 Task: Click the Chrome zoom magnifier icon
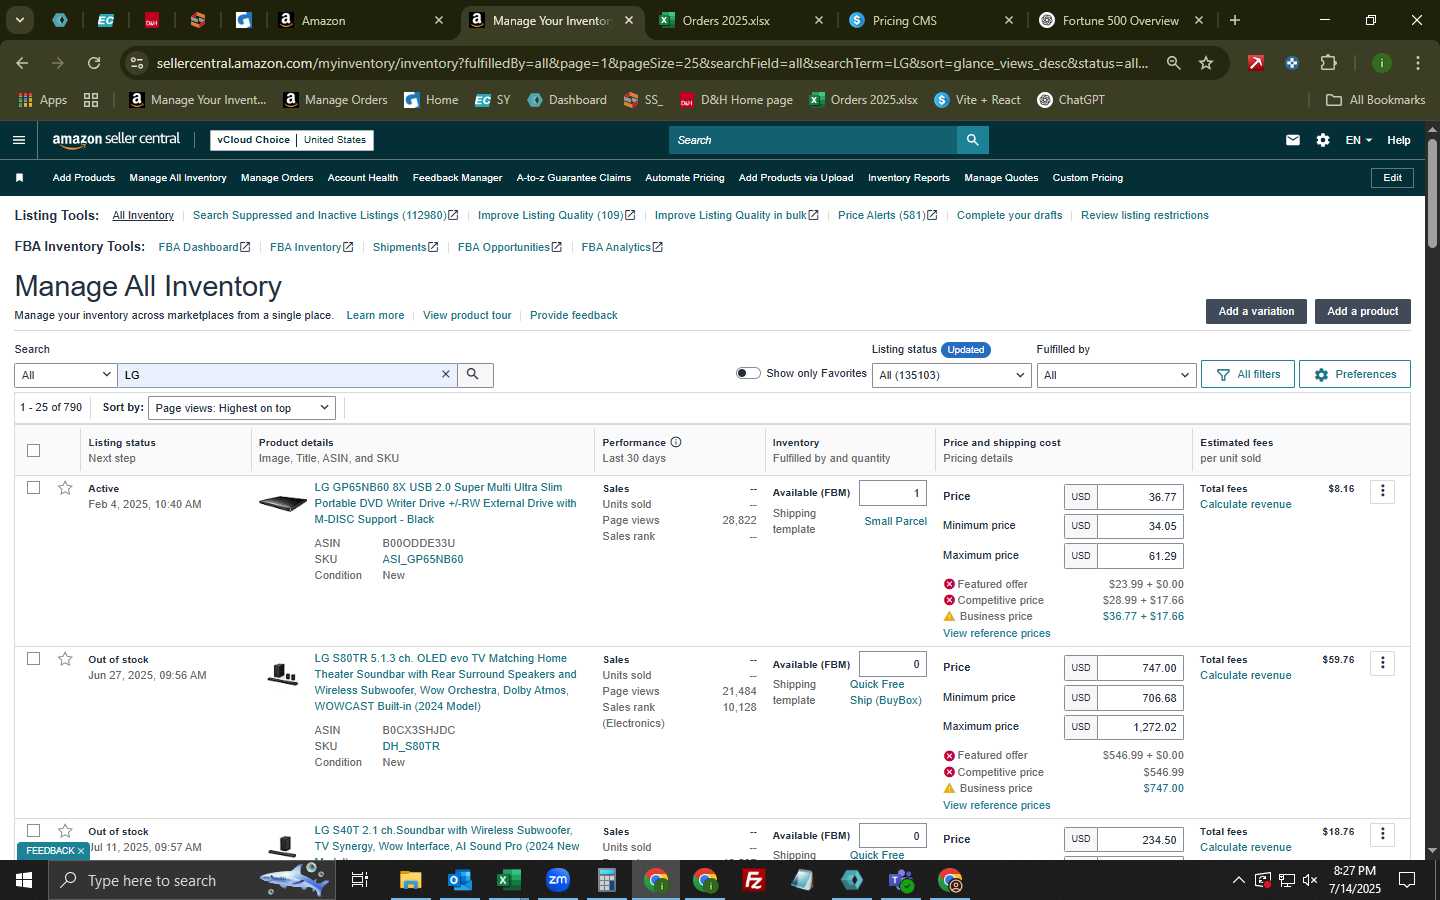pyautogui.click(x=1173, y=63)
